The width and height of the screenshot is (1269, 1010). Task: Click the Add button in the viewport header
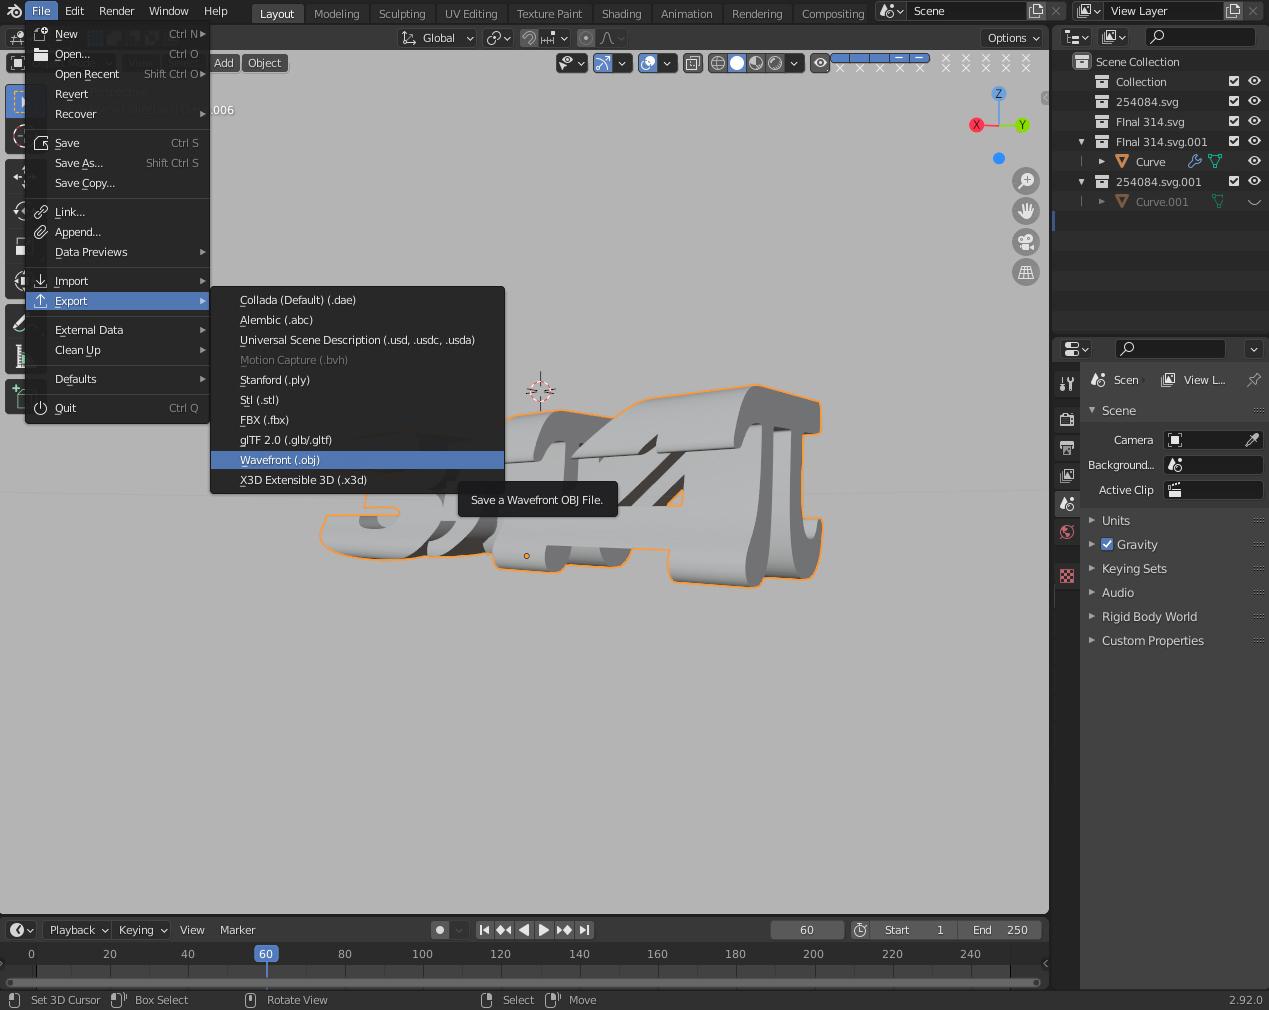click(224, 62)
